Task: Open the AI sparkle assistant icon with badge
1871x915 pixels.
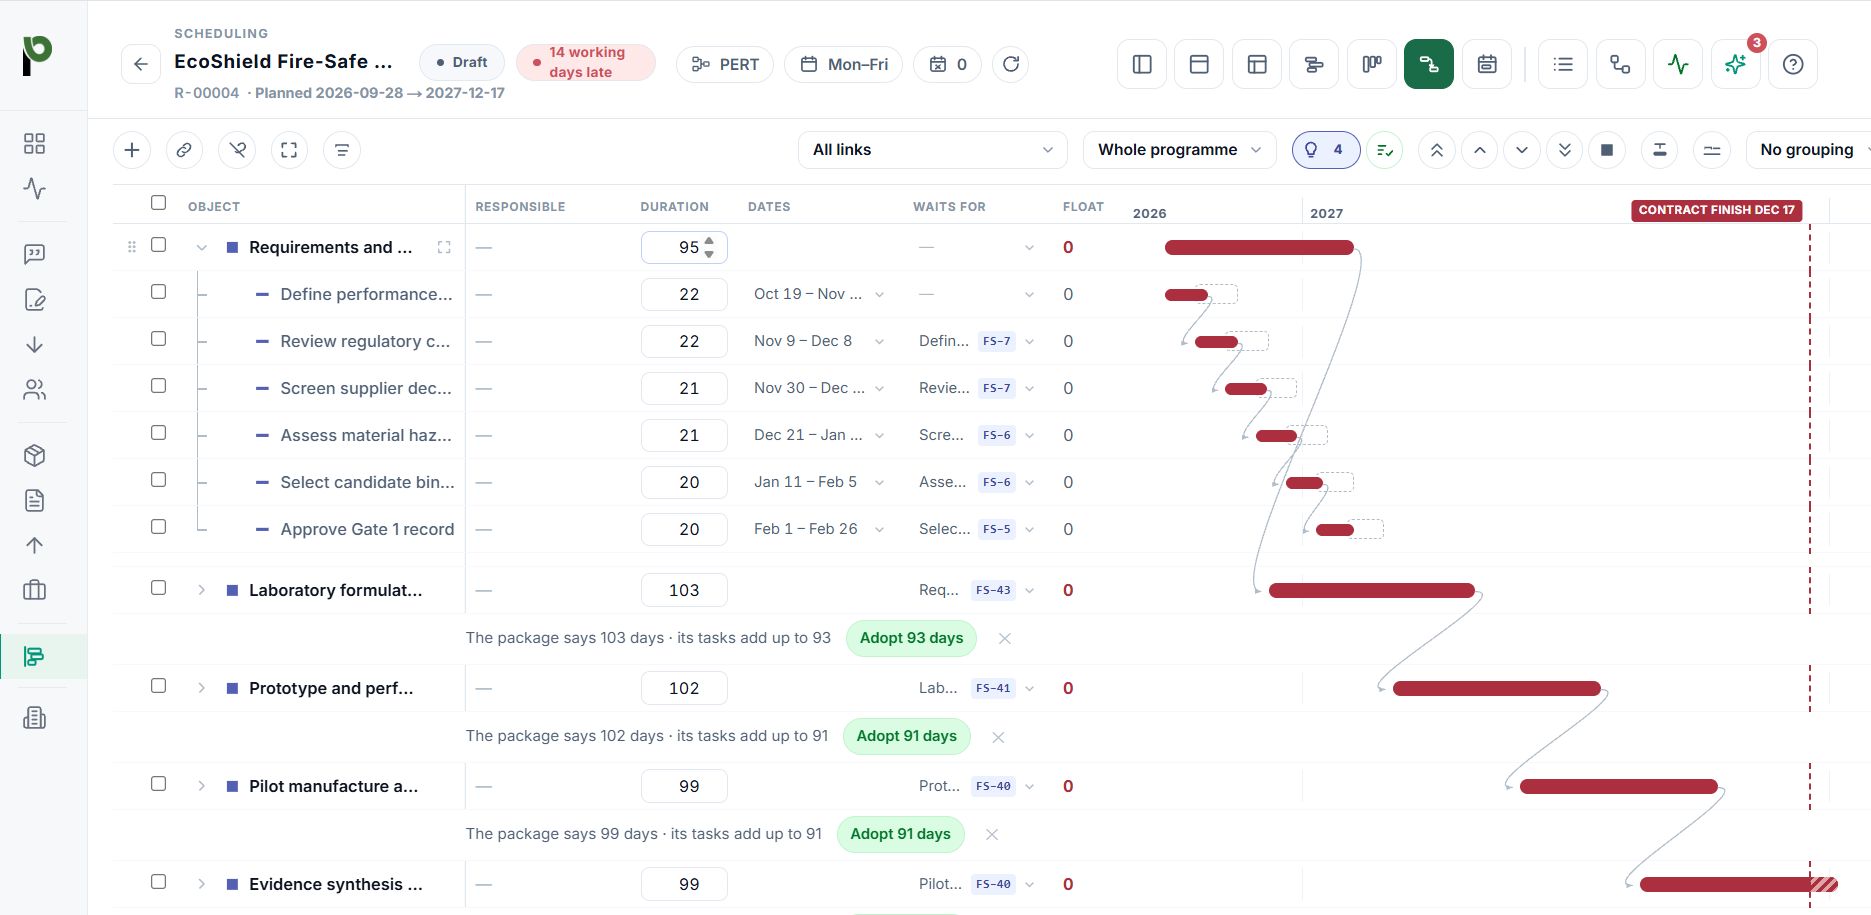Action: point(1736,64)
